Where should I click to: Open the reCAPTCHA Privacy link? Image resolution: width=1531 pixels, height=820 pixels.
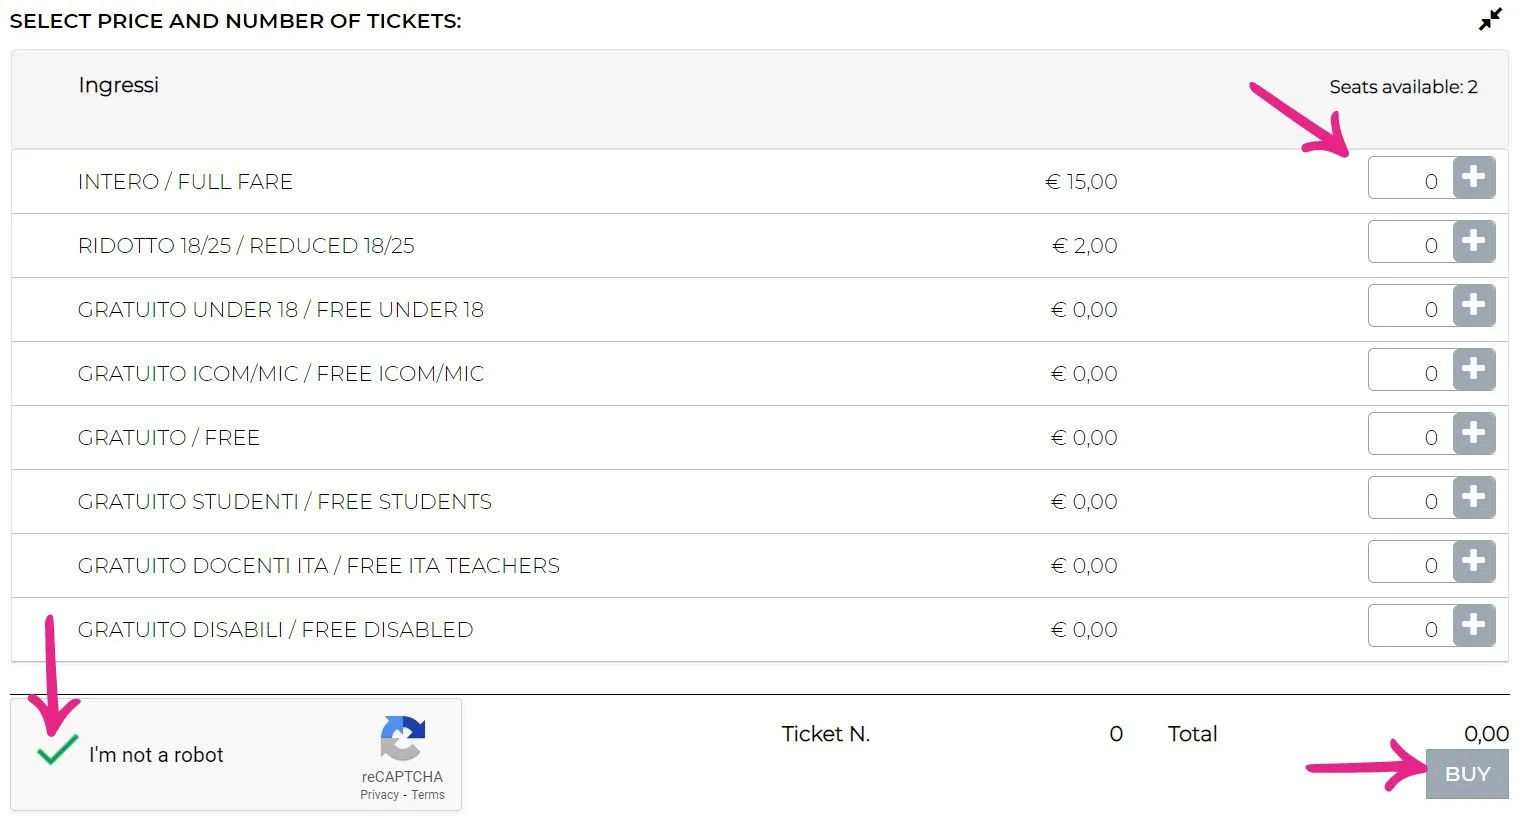(x=379, y=795)
